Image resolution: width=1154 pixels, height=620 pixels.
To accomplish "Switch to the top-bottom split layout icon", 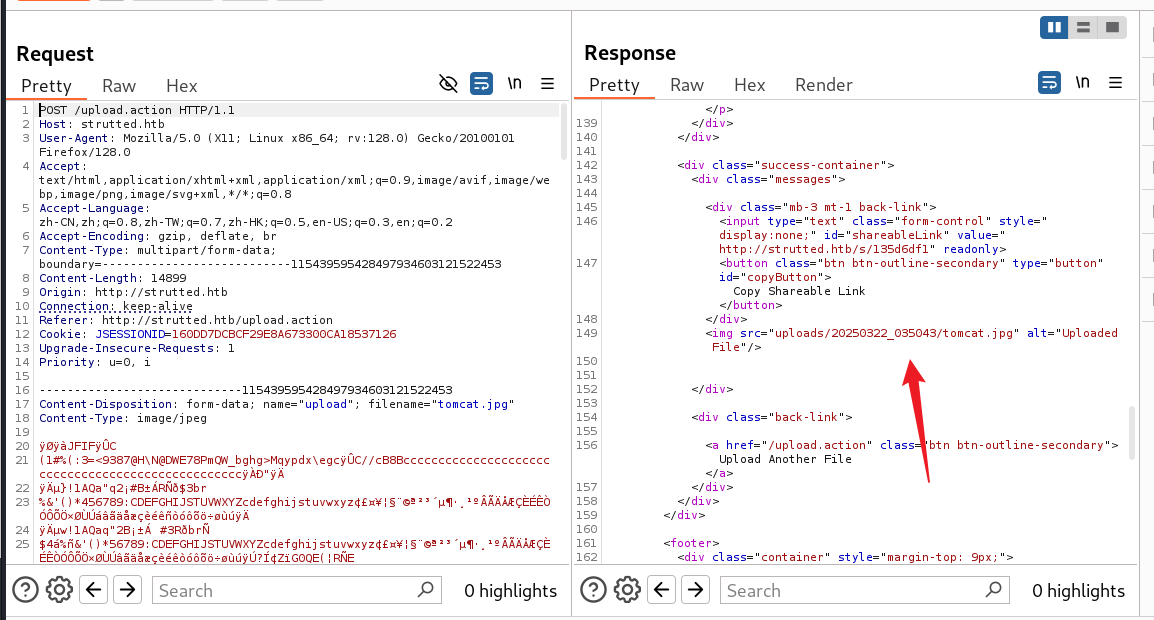I will coord(1082,28).
